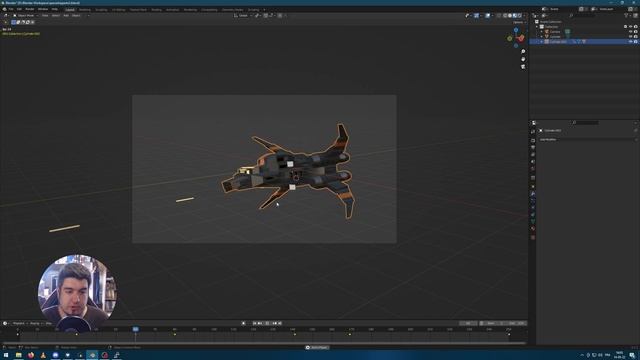This screenshot has width=640, height=360.
Task: Open the Render properties tab
Action: [x=533, y=140]
